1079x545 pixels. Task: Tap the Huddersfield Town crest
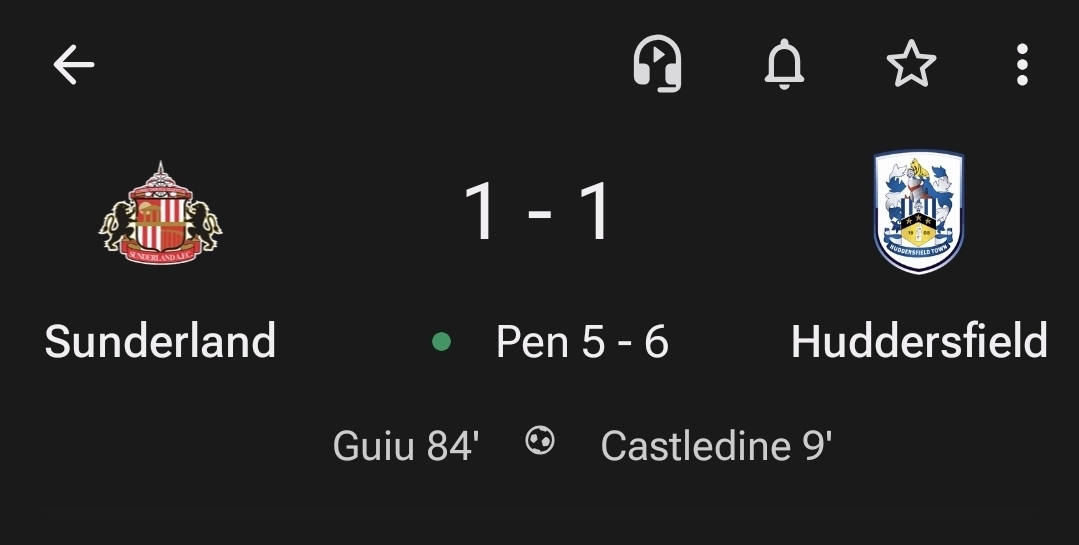pos(918,213)
